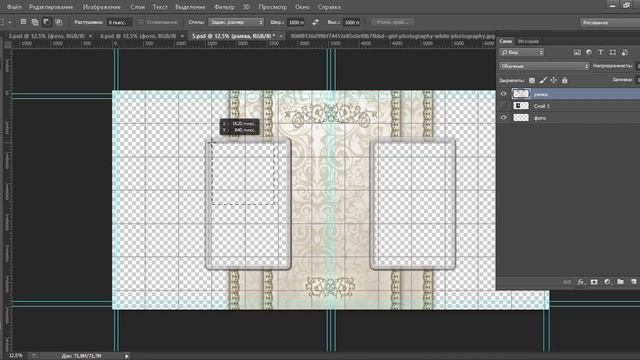The image size is (640, 360).
Task: Click the link layers icon
Action: [x=567, y=282]
